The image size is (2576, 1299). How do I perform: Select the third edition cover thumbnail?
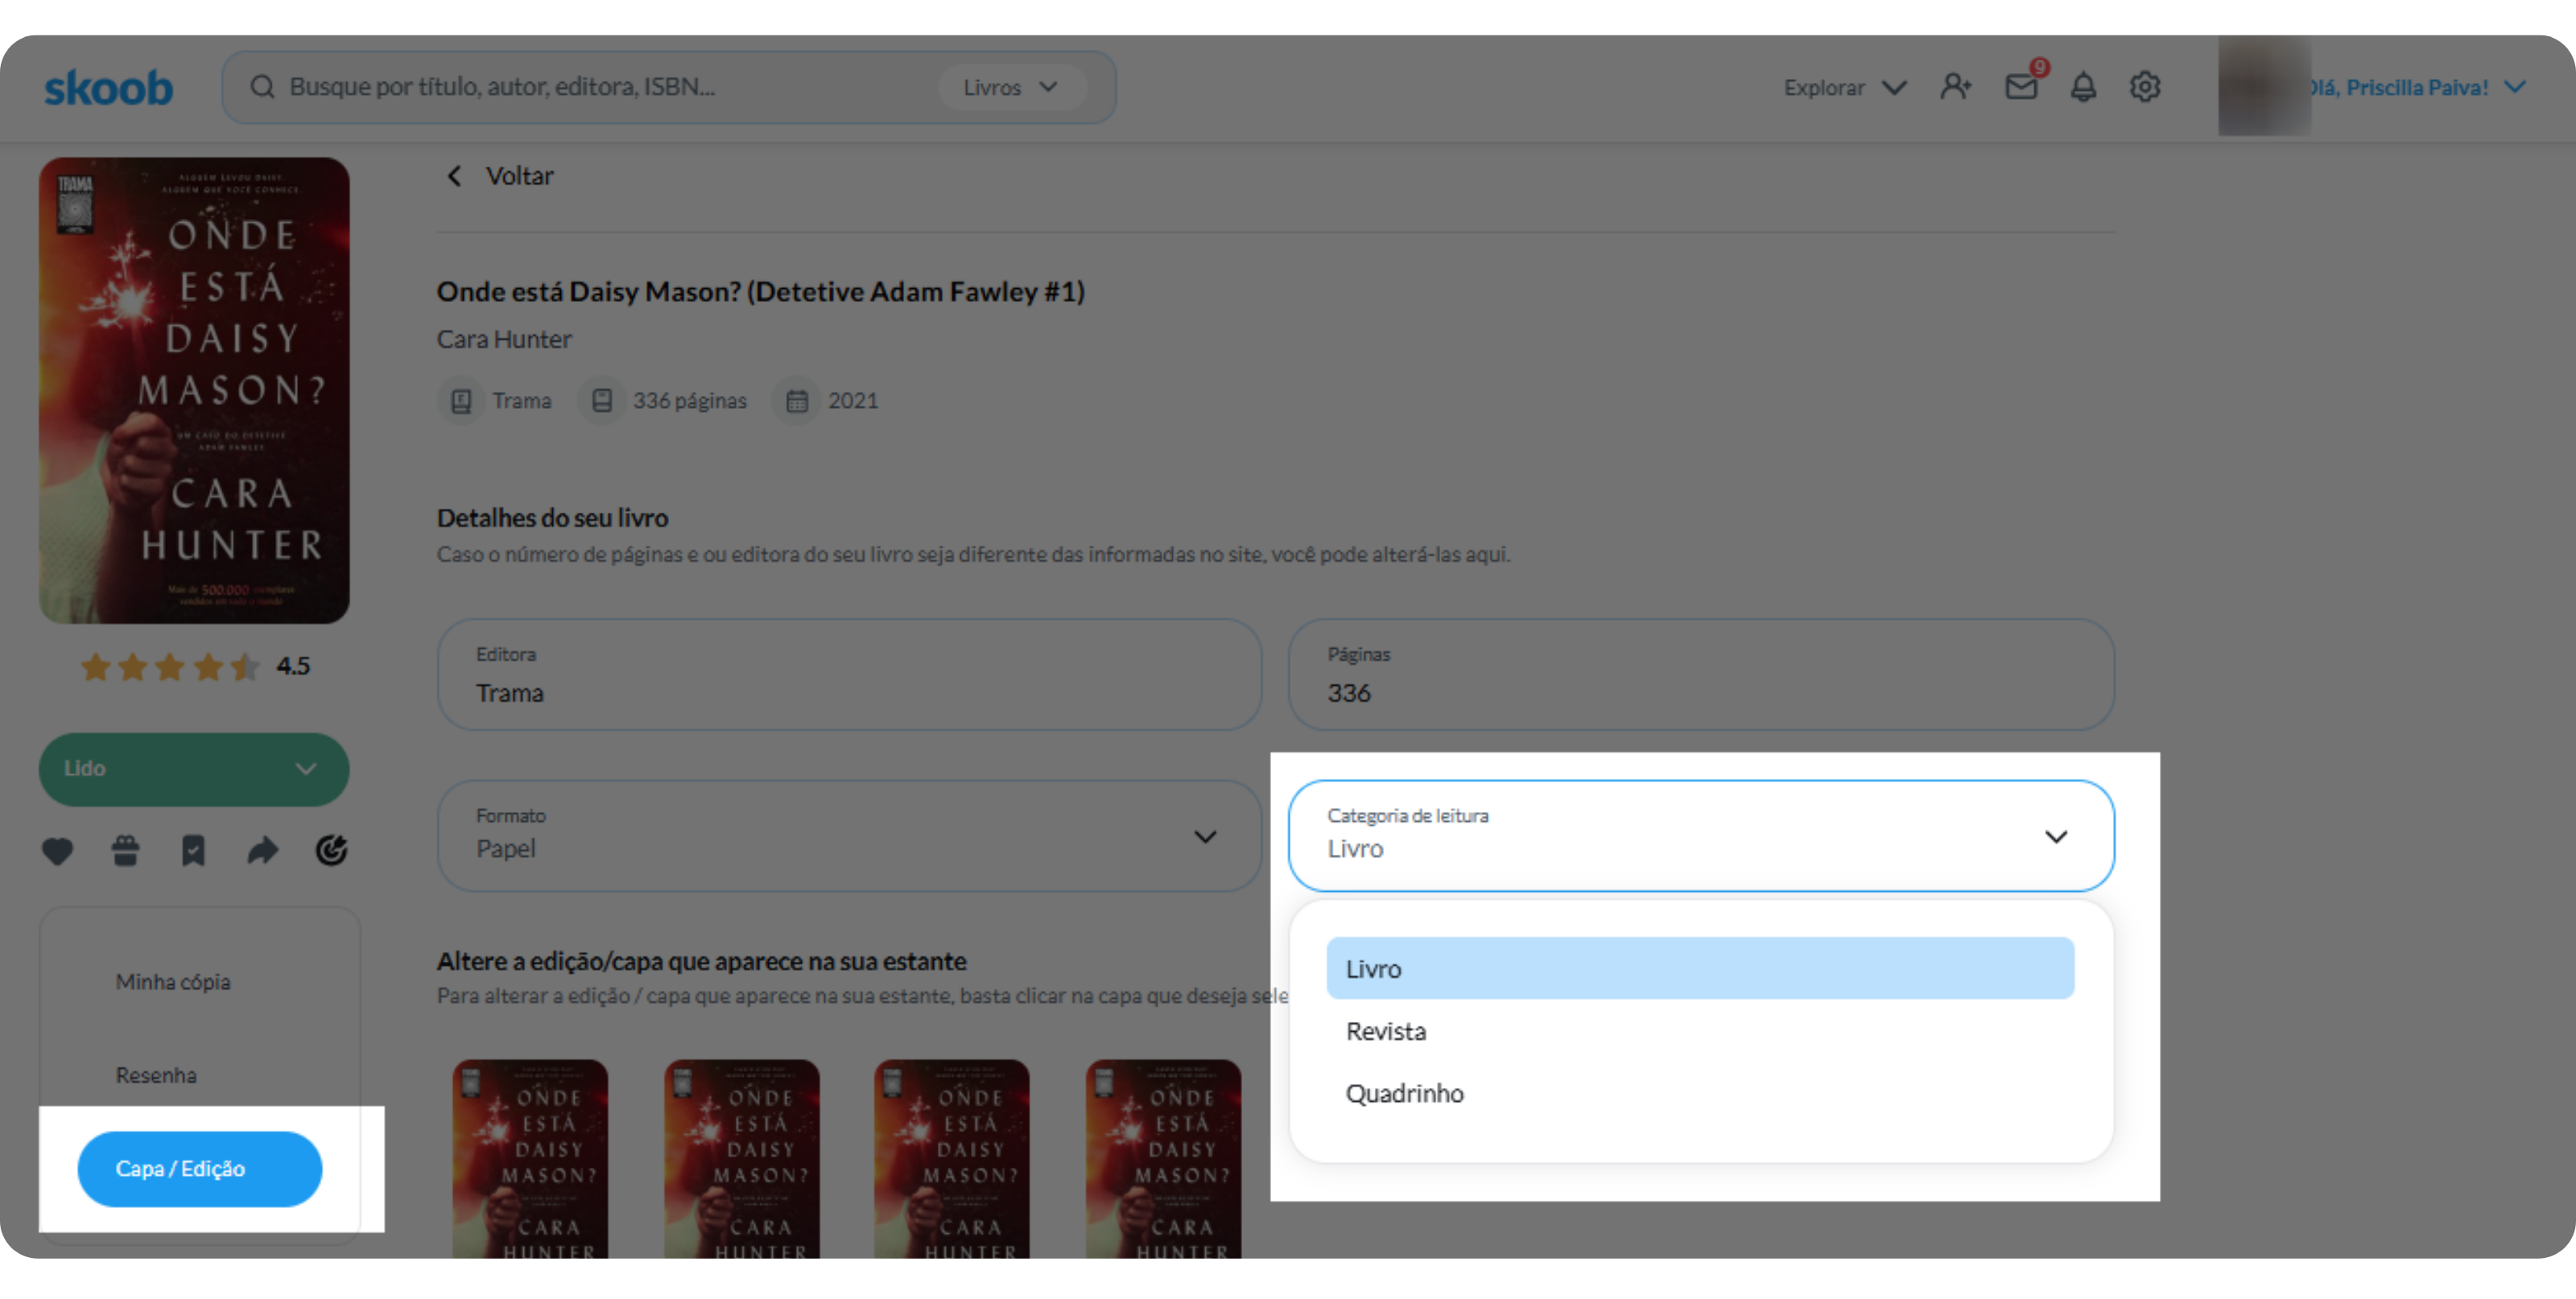coord(952,1159)
